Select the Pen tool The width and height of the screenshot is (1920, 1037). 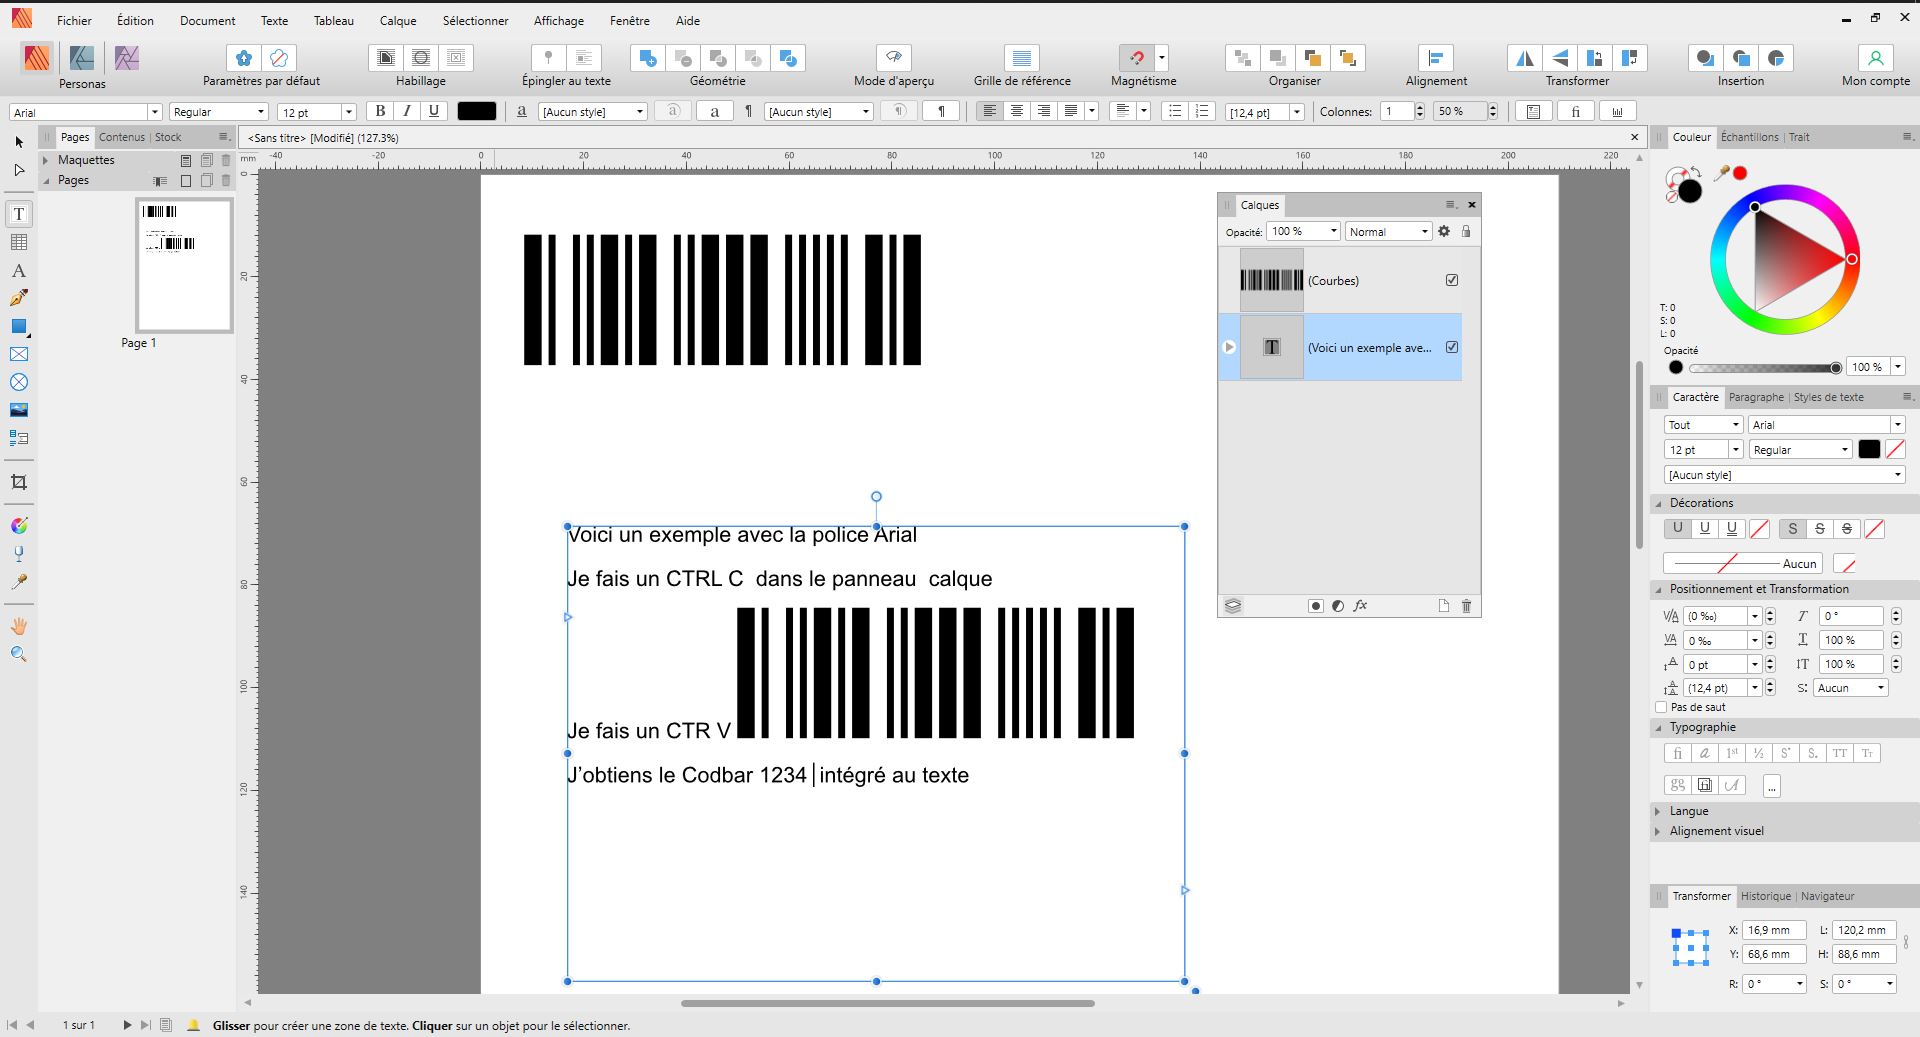[x=19, y=298]
